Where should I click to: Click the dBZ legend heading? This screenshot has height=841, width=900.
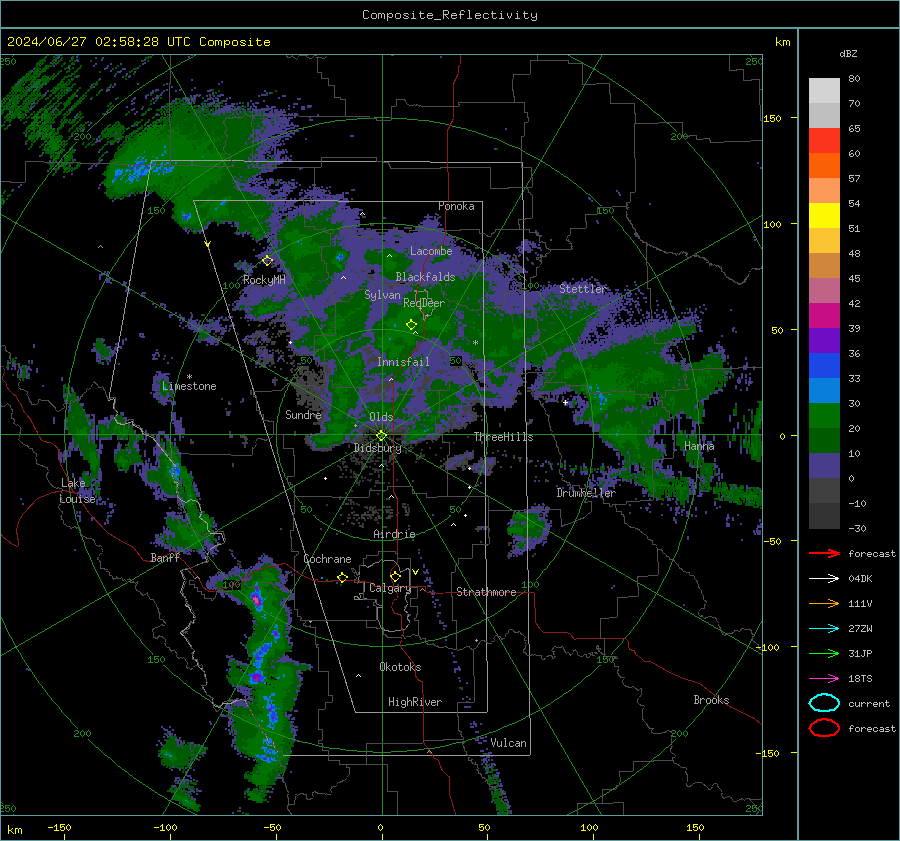pos(848,53)
